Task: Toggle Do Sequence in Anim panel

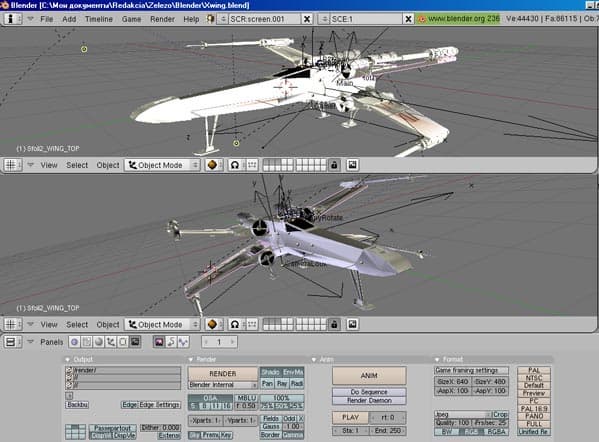Action: click(369, 392)
